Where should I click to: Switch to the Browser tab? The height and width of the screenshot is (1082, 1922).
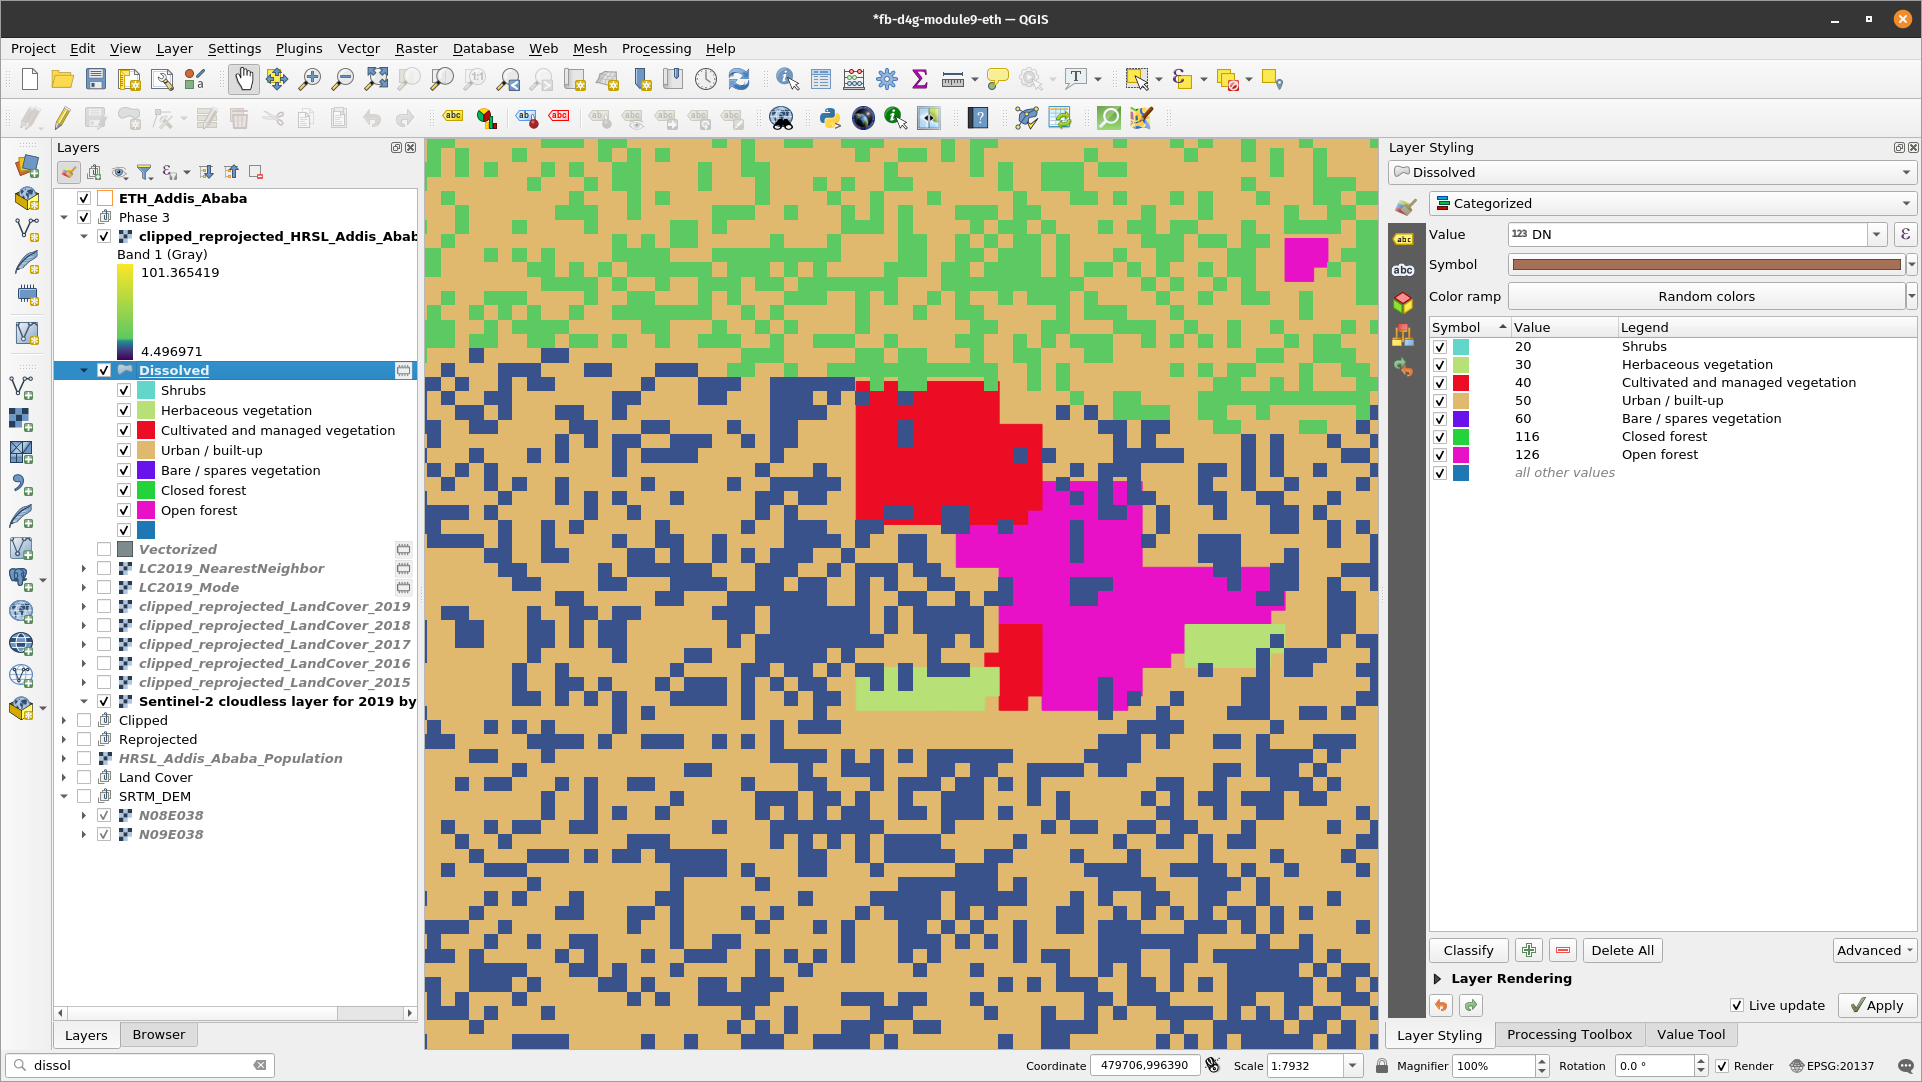pos(158,1035)
